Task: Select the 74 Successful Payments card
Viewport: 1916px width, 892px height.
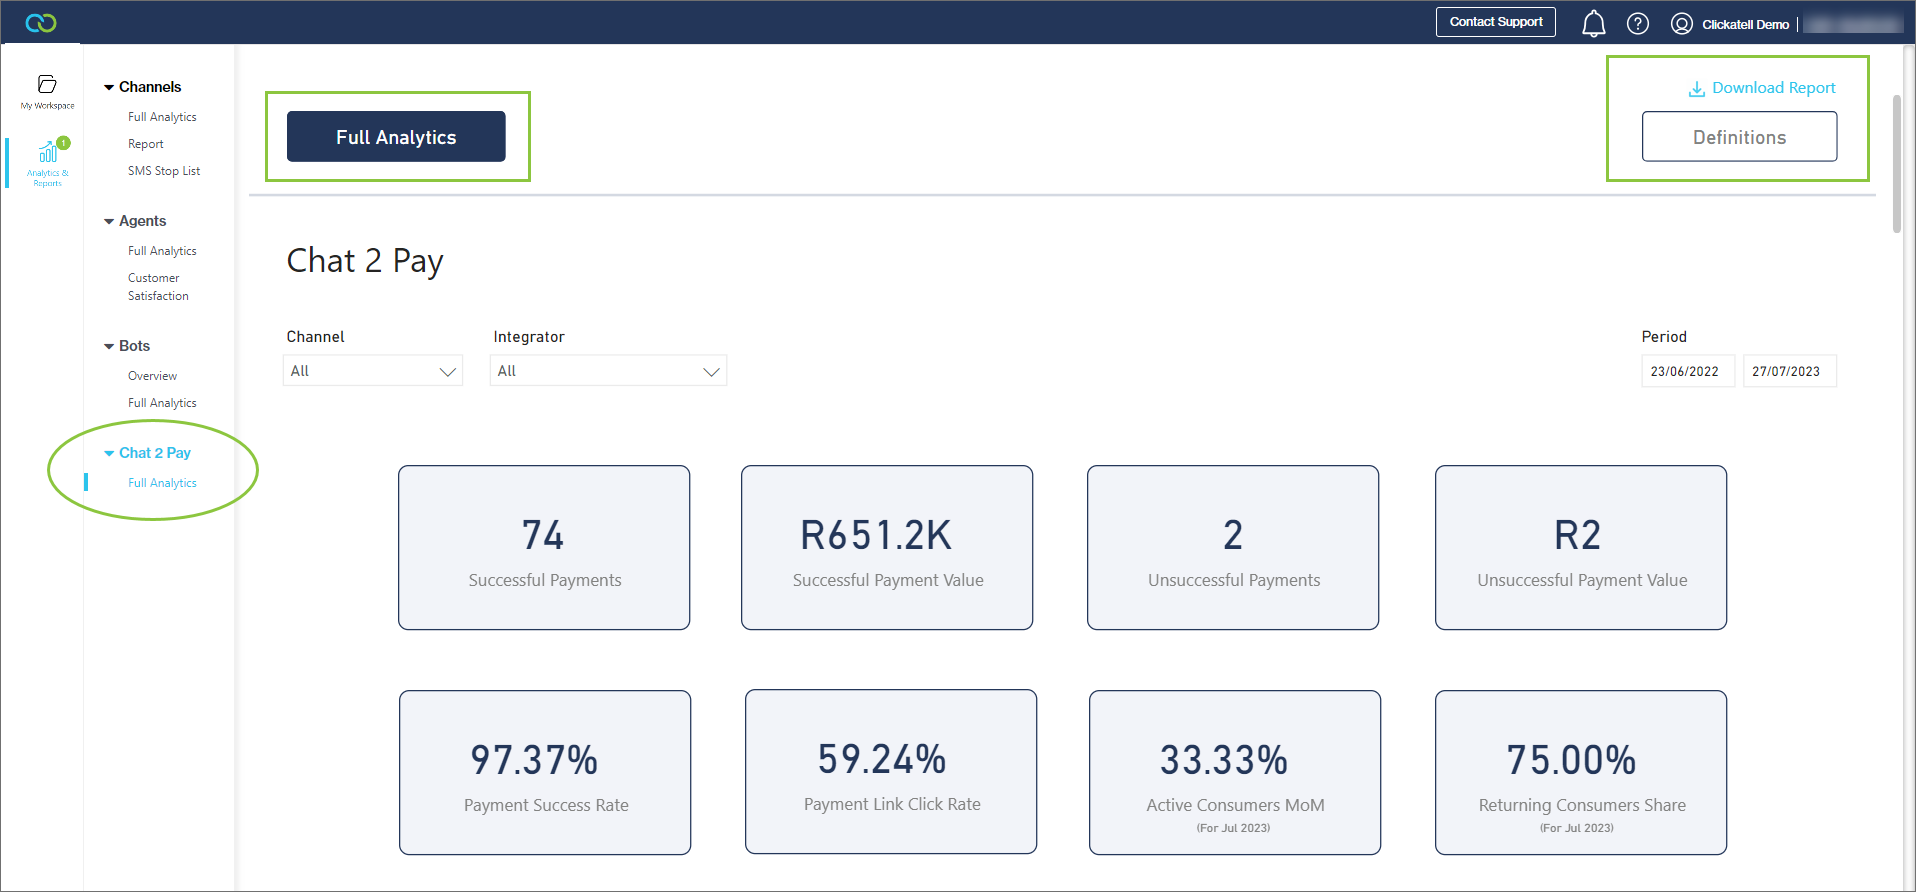Action: [x=544, y=548]
